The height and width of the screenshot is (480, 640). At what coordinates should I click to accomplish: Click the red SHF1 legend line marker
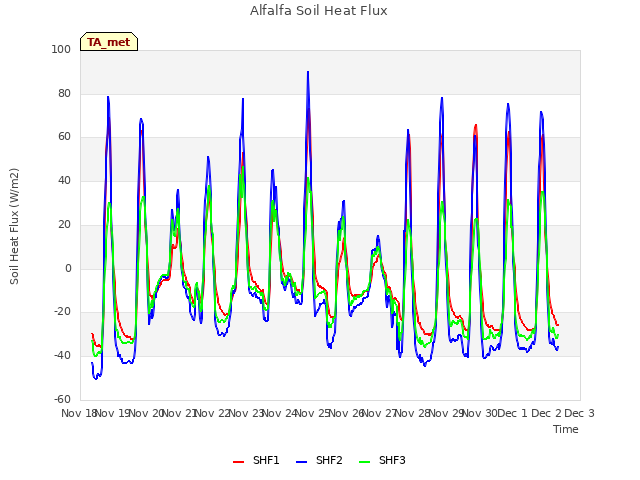coord(238,462)
